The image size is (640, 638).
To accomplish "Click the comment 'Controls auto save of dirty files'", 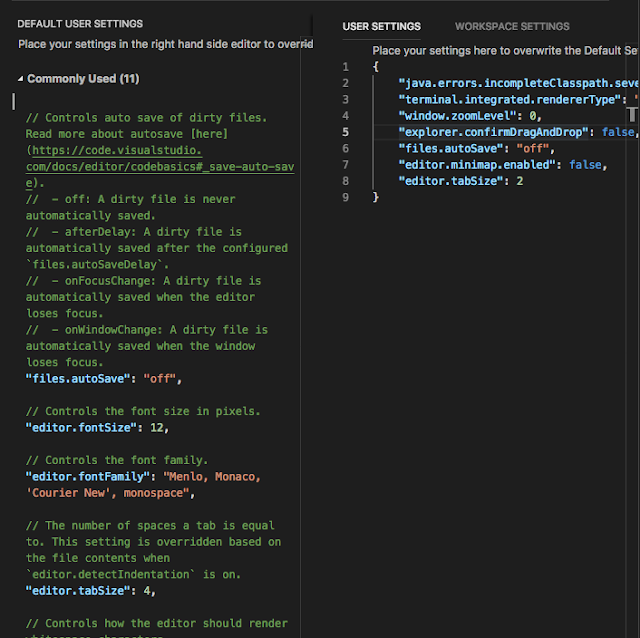I will click(x=146, y=118).
